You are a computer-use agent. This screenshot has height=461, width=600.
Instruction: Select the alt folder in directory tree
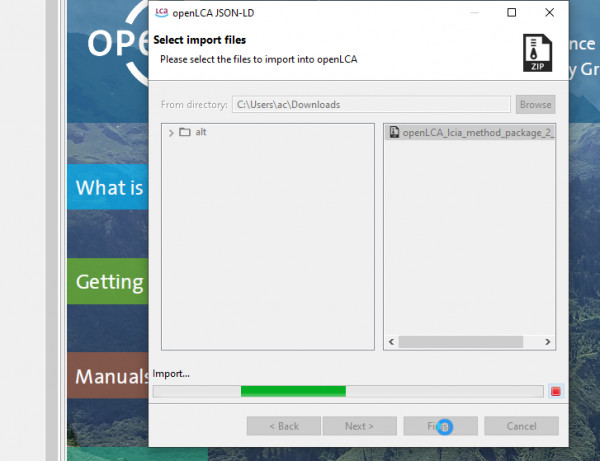[201, 132]
